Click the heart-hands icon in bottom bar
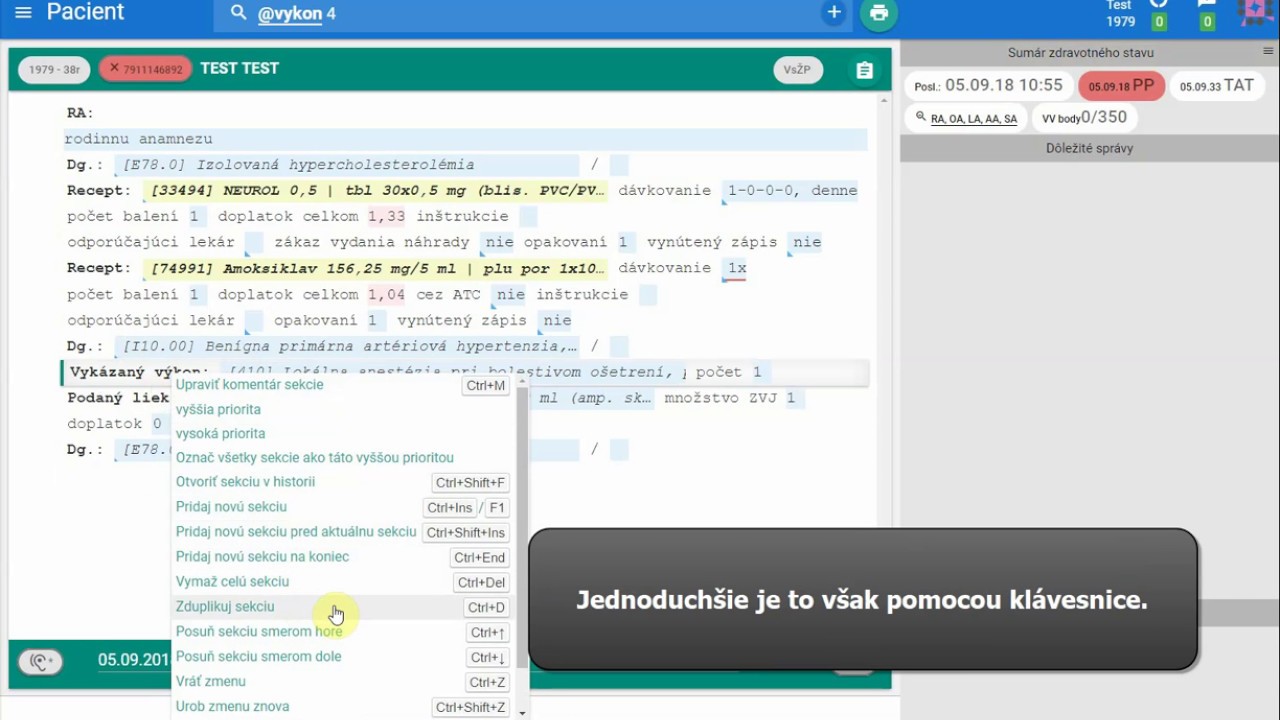The image size is (1280, 720). 41,661
